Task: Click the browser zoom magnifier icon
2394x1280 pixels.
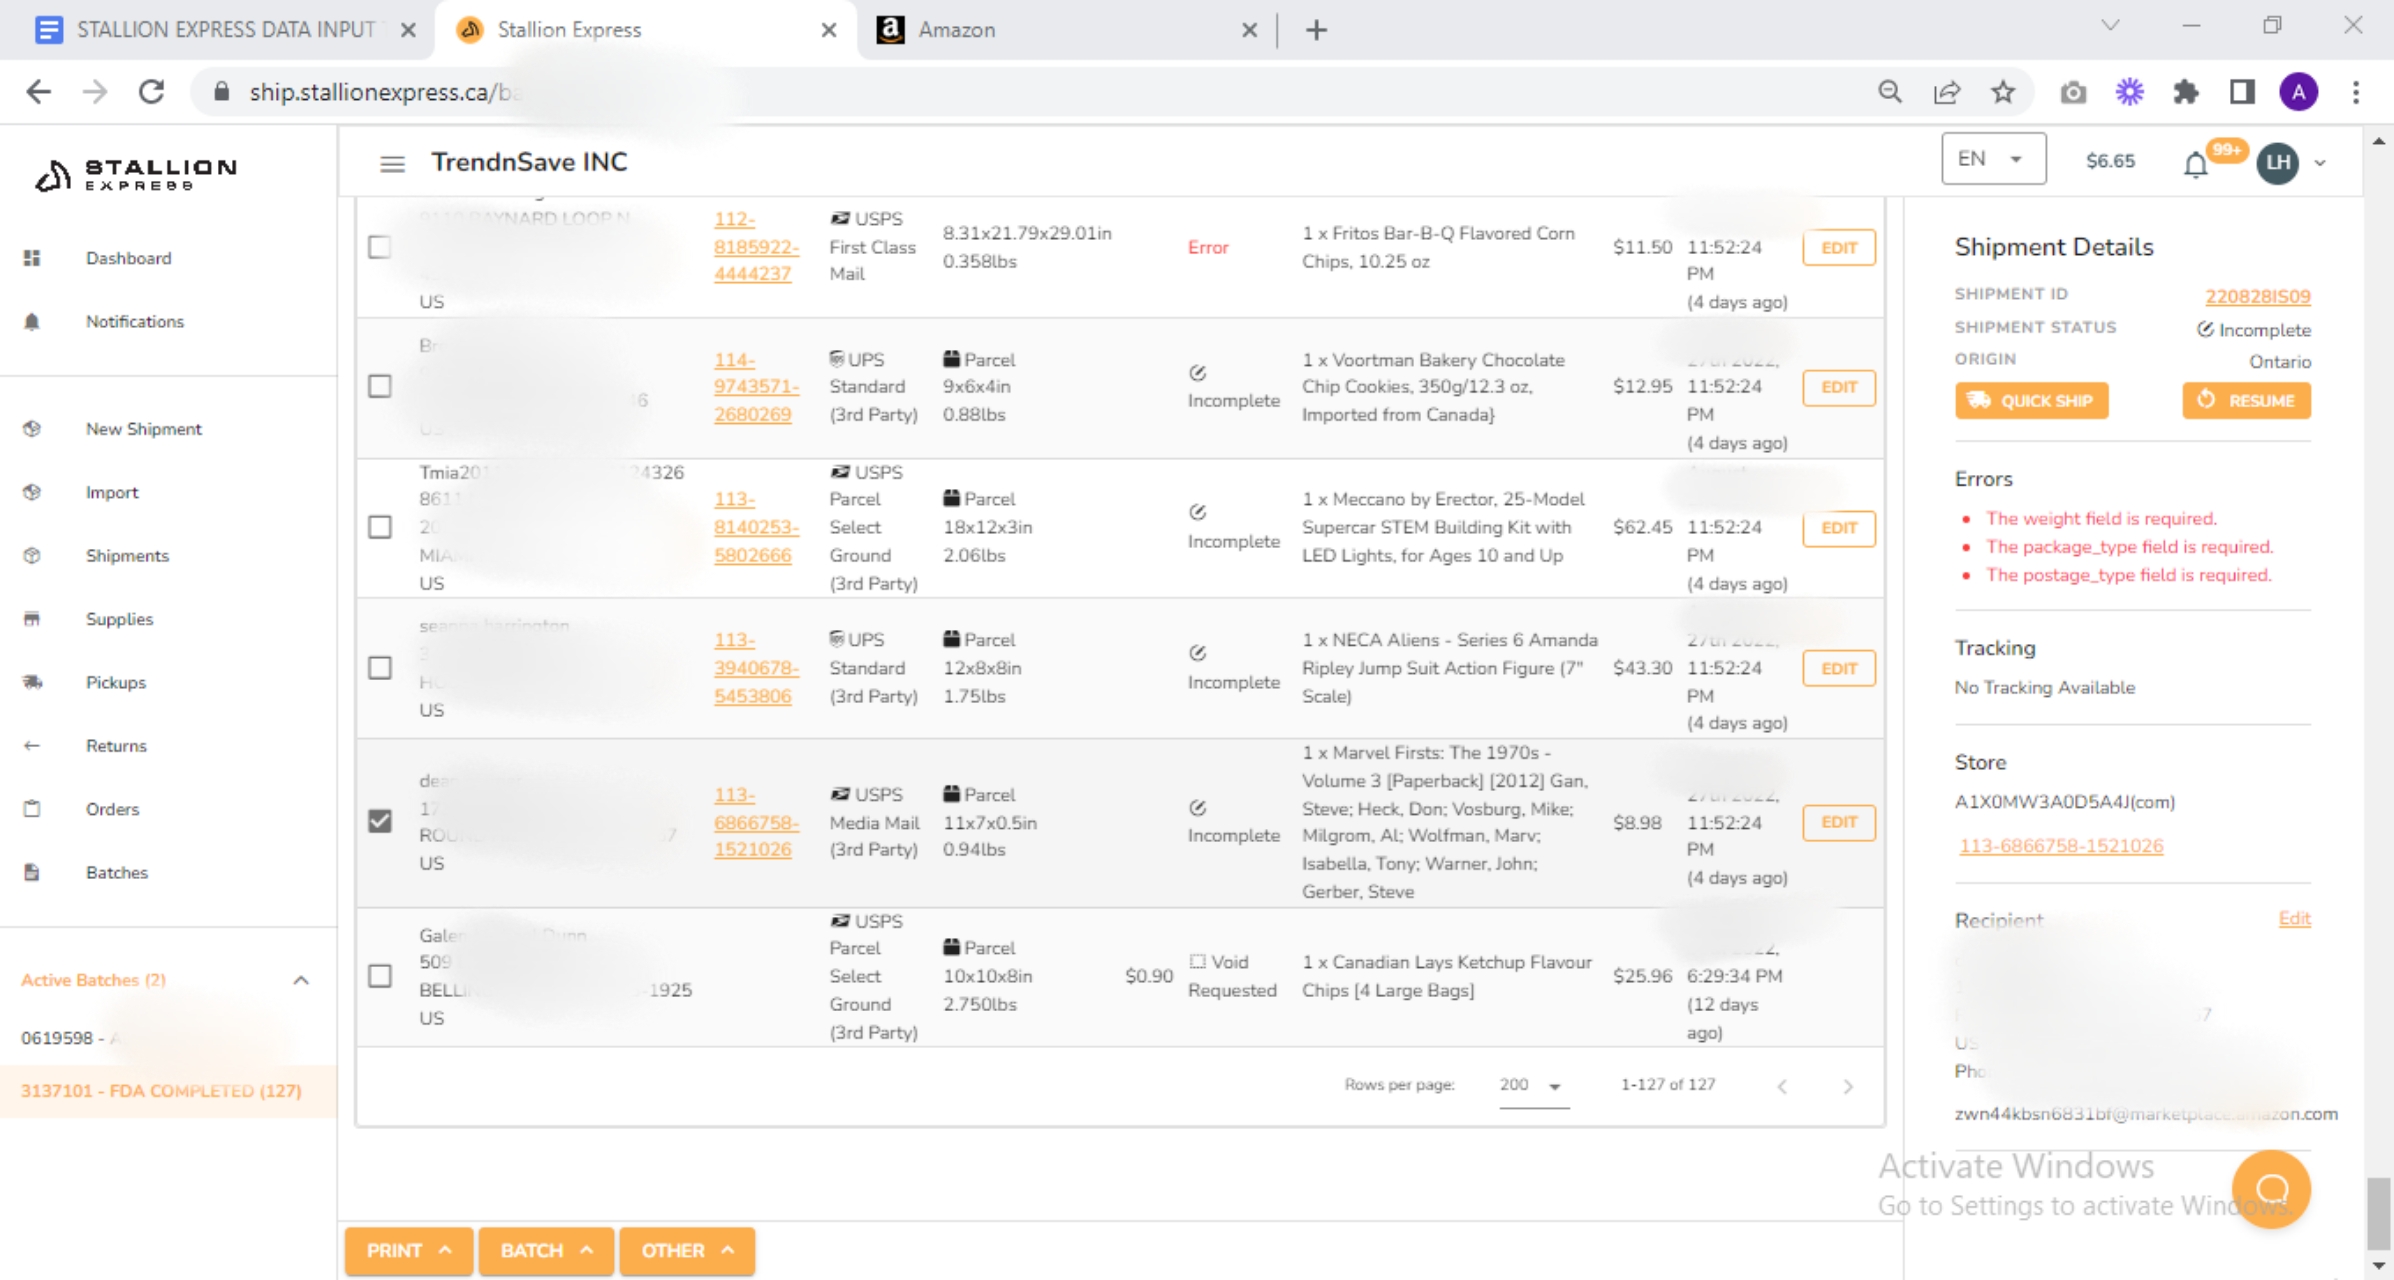Action: click(x=1889, y=92)
